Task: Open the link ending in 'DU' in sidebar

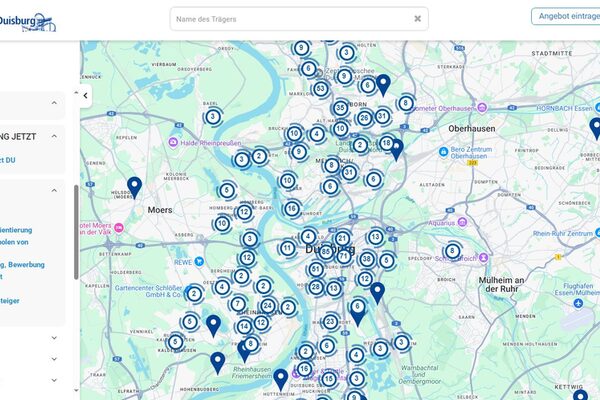Action: click(8, 159)
